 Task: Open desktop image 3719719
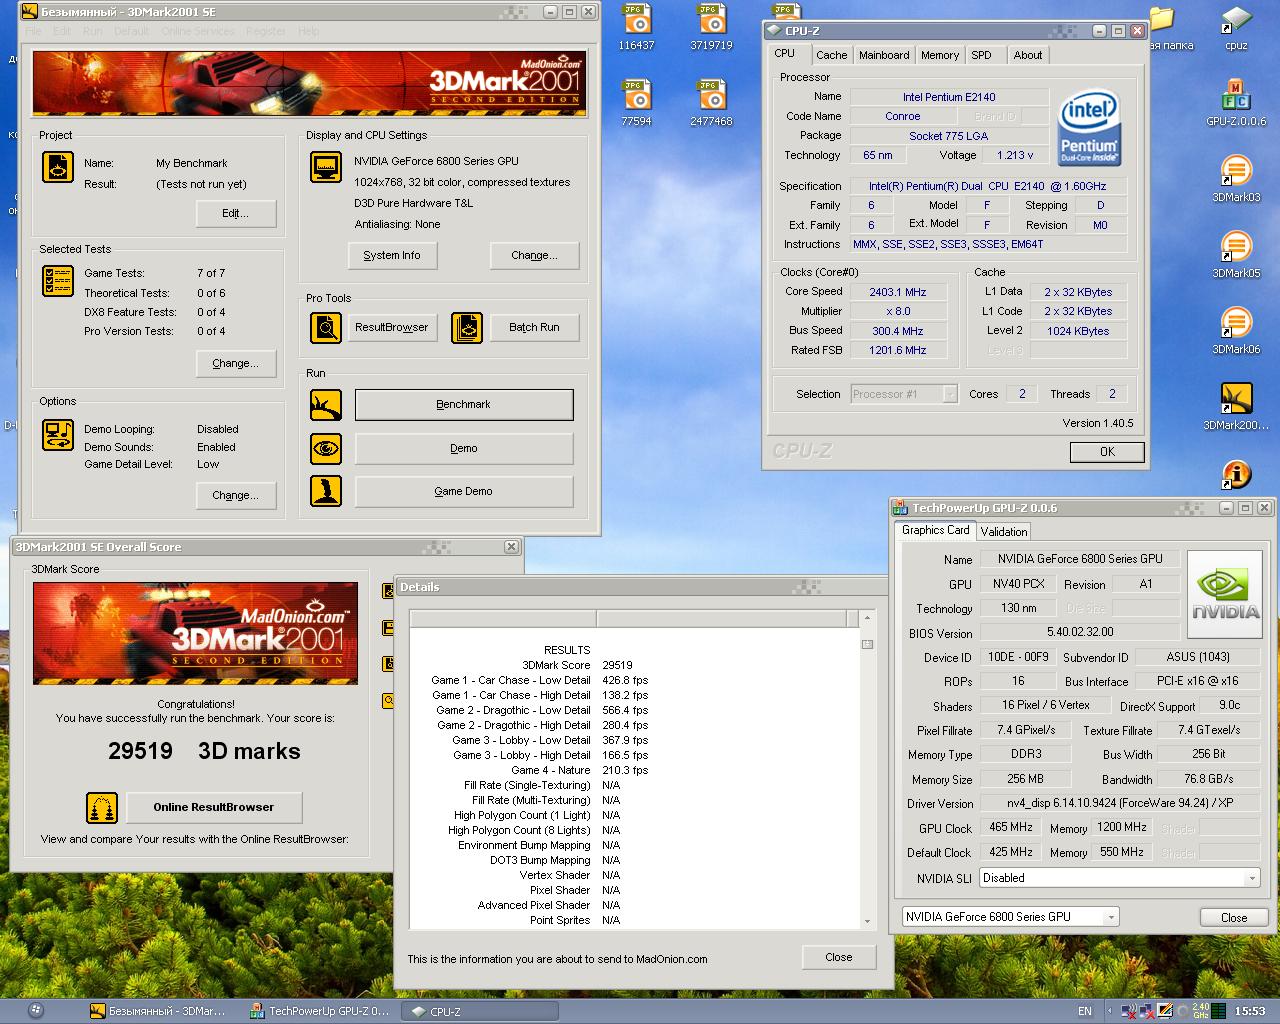(x=711, y=27)
